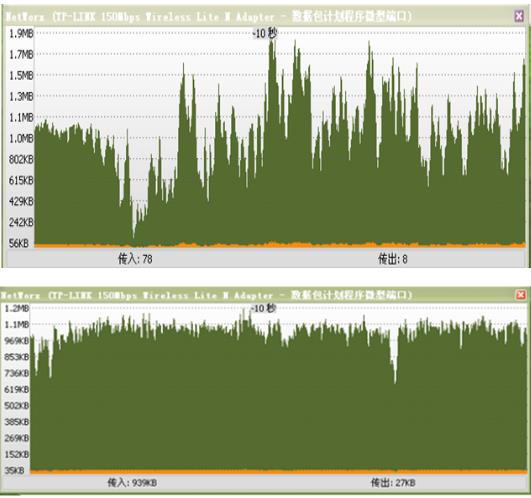531x498 pixels.
Task: Click the 传出: 27KB outgoing label
Action: [393, 482]
